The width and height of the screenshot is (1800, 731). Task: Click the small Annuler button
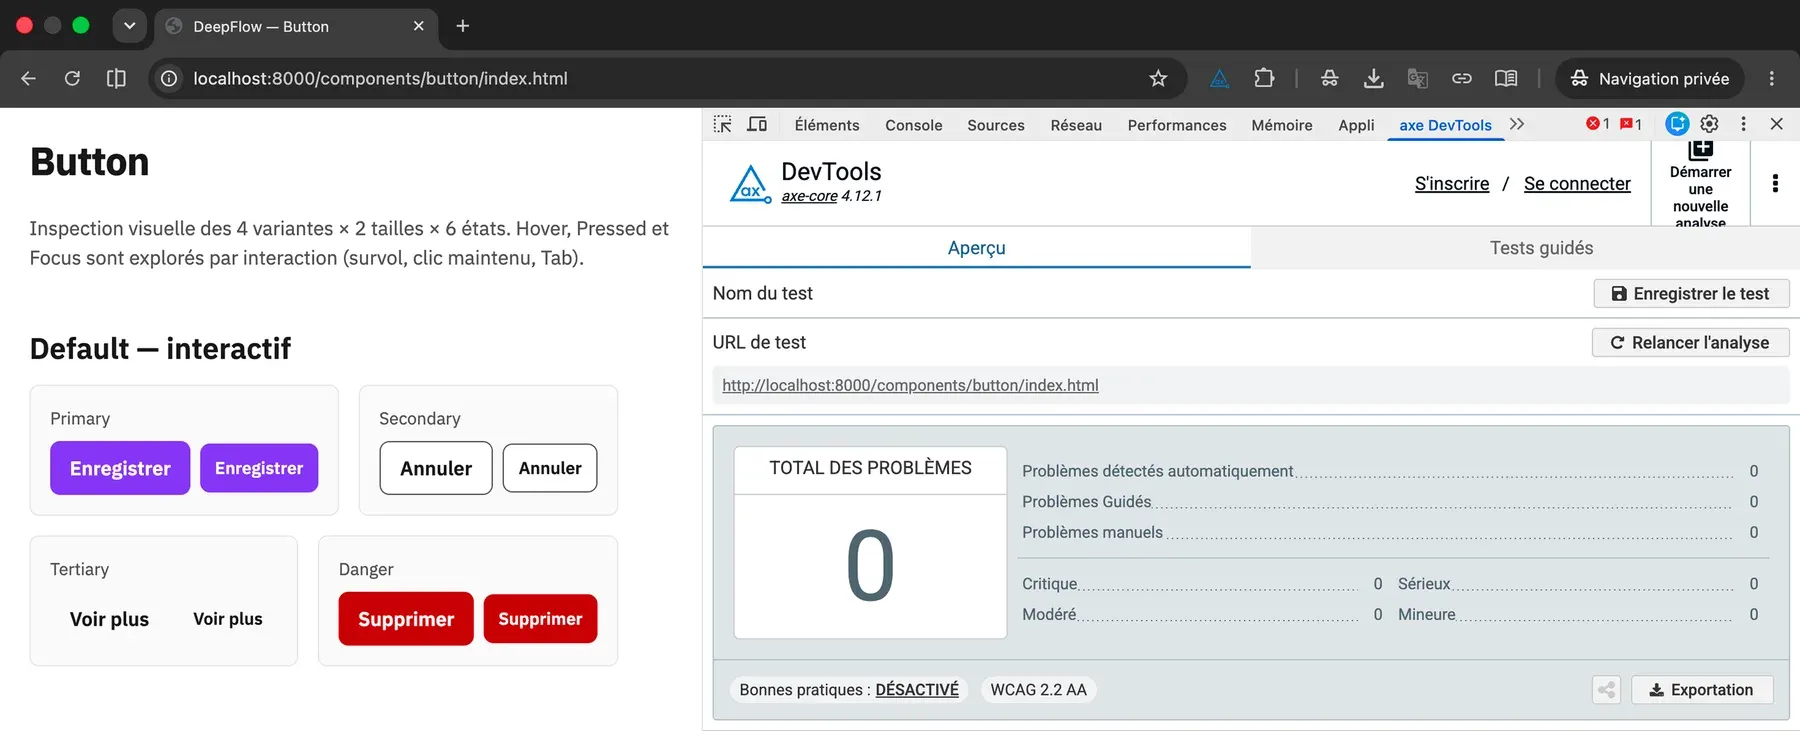[550, 468]
